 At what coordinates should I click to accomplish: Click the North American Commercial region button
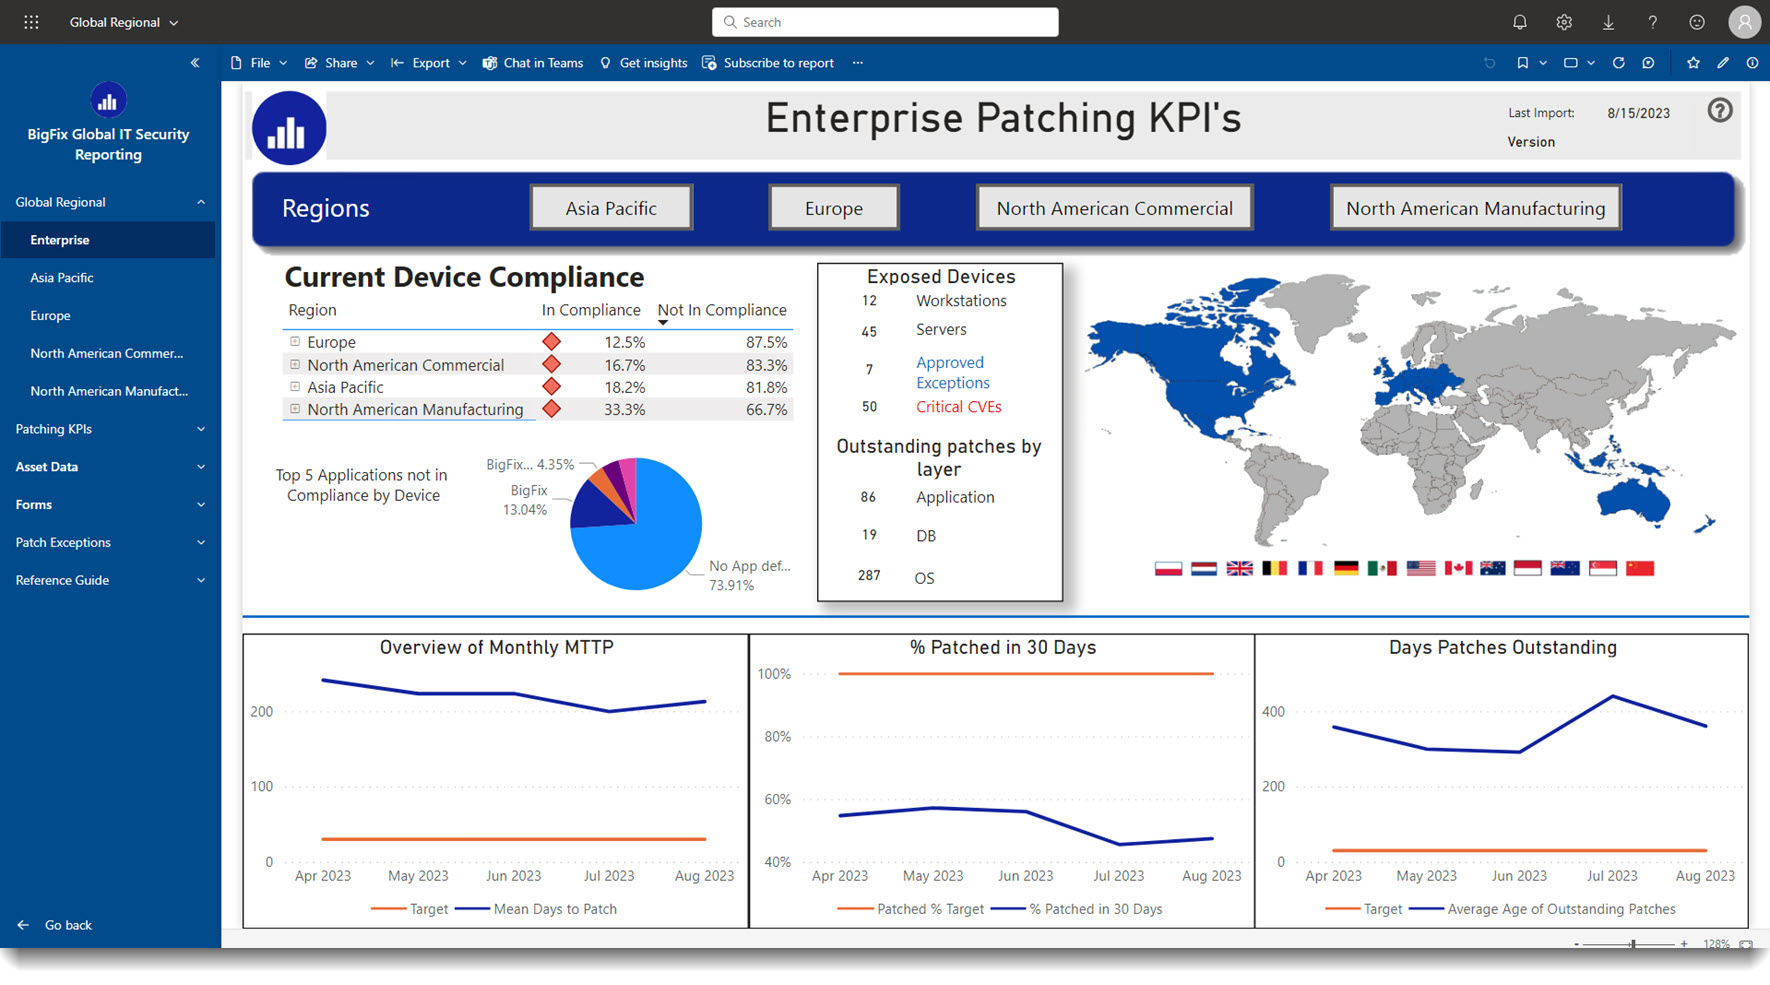pos(1114,208)
